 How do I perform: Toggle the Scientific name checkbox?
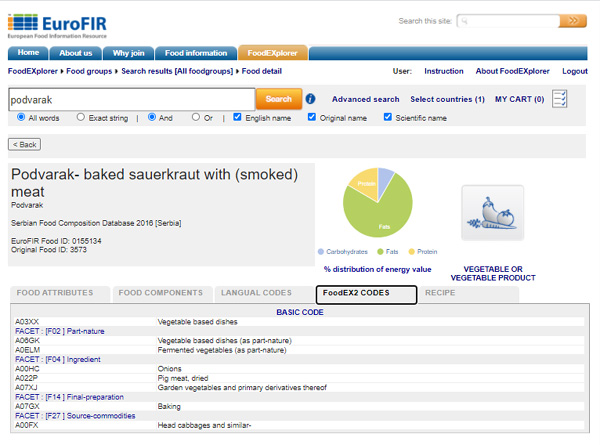tap(388, 117)
